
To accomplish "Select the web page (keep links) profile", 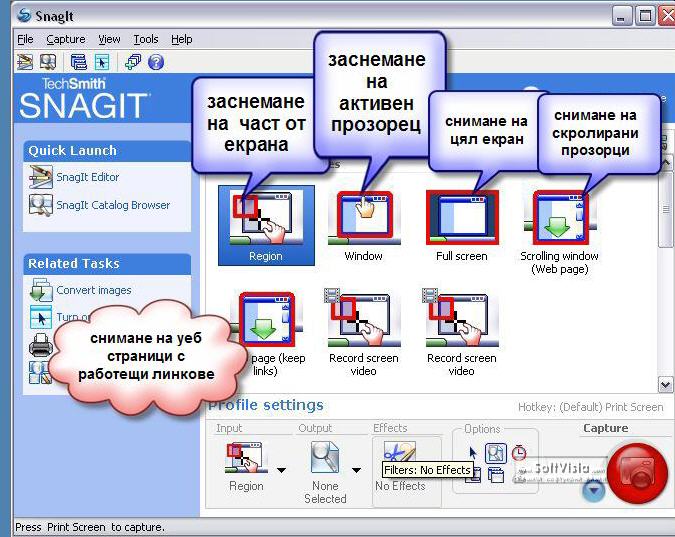I will pos(268,334).
